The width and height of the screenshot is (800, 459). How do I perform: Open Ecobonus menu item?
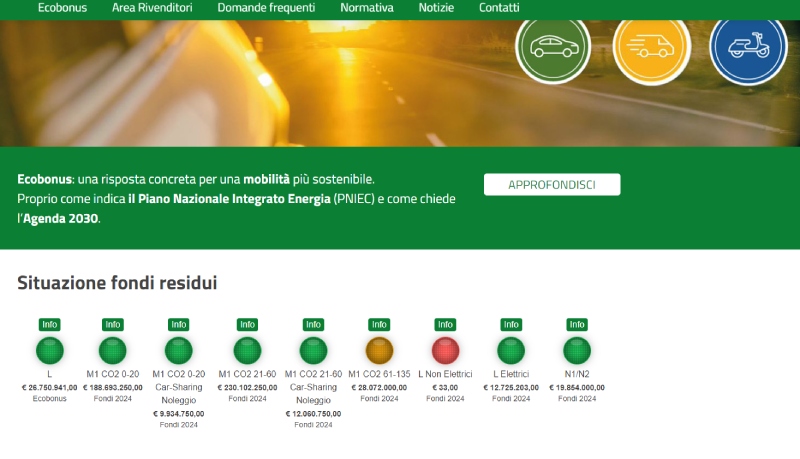click(62, 8)
